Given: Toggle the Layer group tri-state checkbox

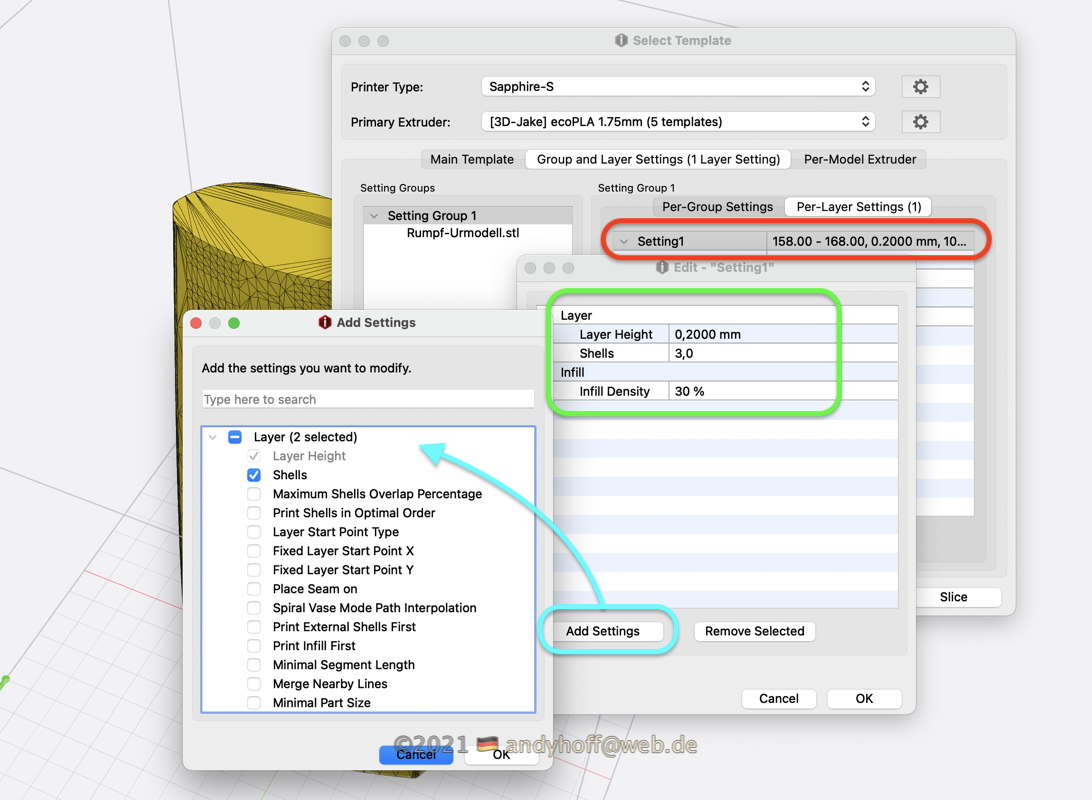Looking at the screenshot, I should click(x=235, y=437).
